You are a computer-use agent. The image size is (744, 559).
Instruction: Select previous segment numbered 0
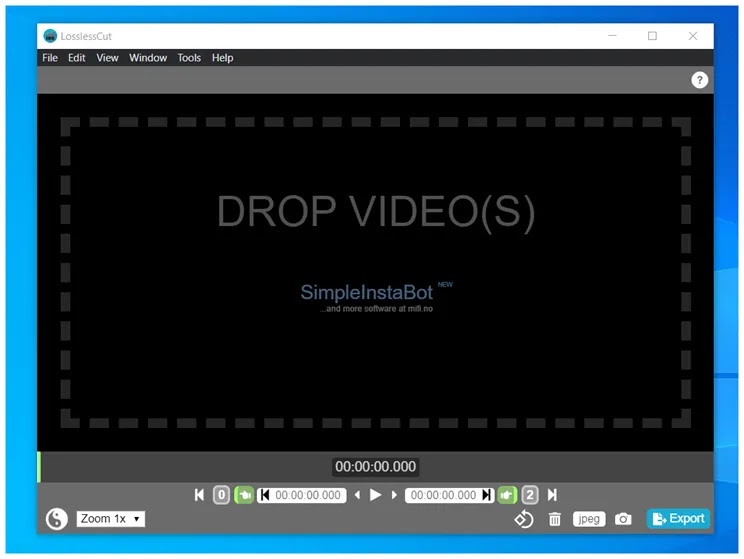coord(221,495)
